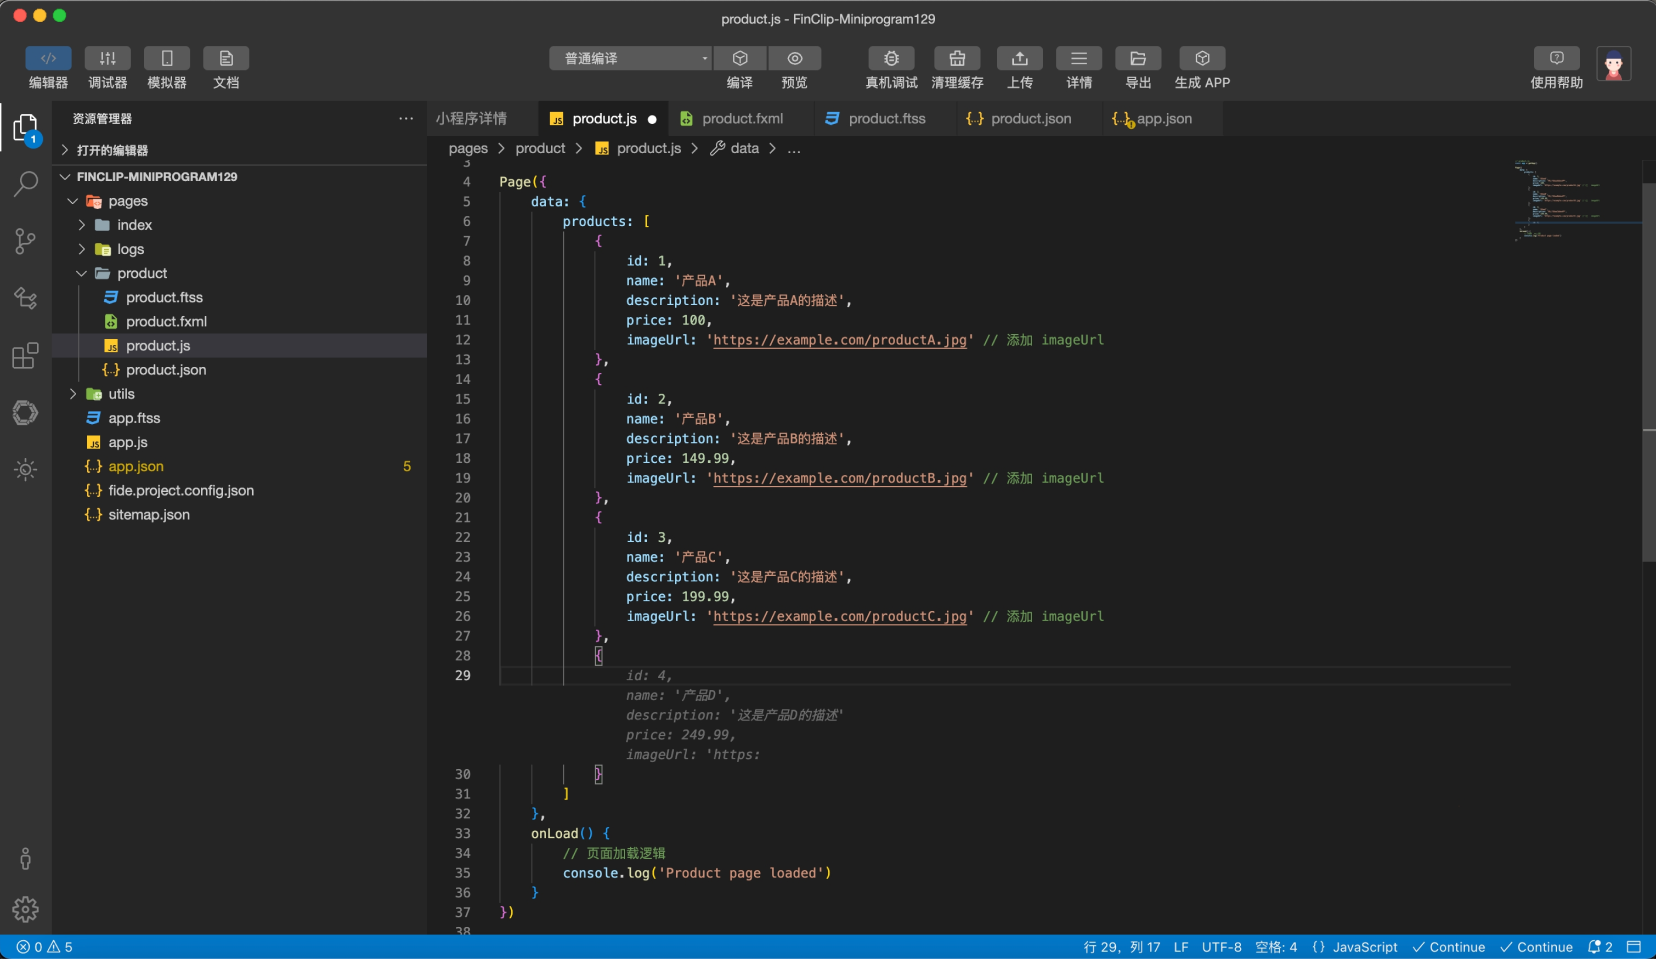Switch to the product.fxml tab
Image resolution: width=1656 pixels, height=959 pixels.
point(742,119)
